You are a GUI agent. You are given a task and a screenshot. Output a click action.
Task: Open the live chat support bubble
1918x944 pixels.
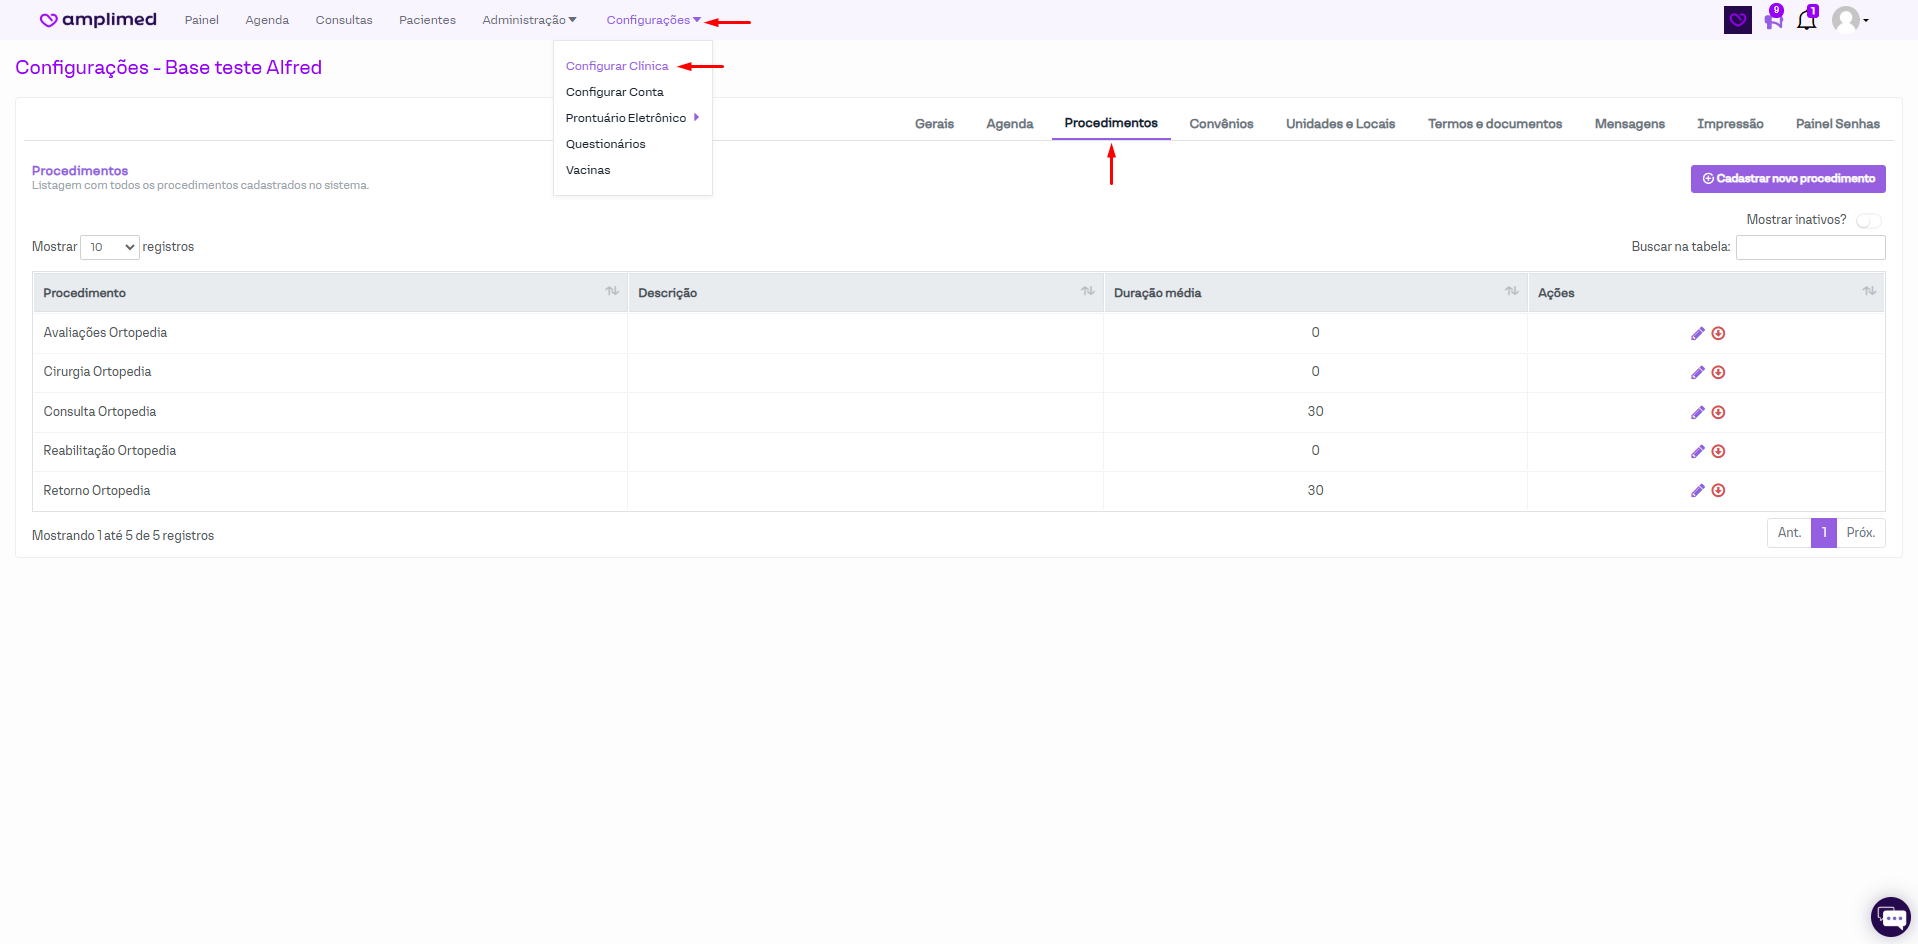click(1890, 916)
